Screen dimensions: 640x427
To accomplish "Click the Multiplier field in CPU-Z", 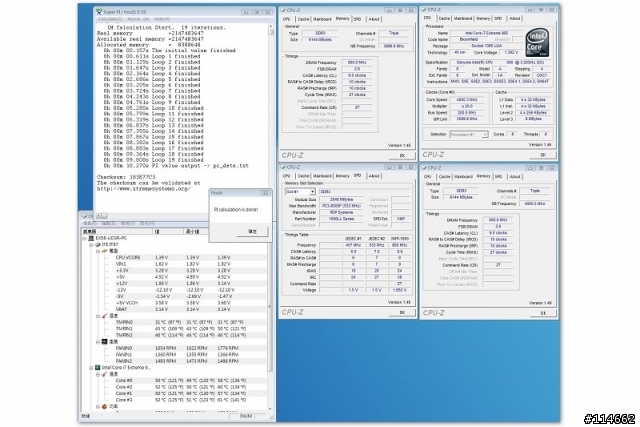I will (466, 106).
